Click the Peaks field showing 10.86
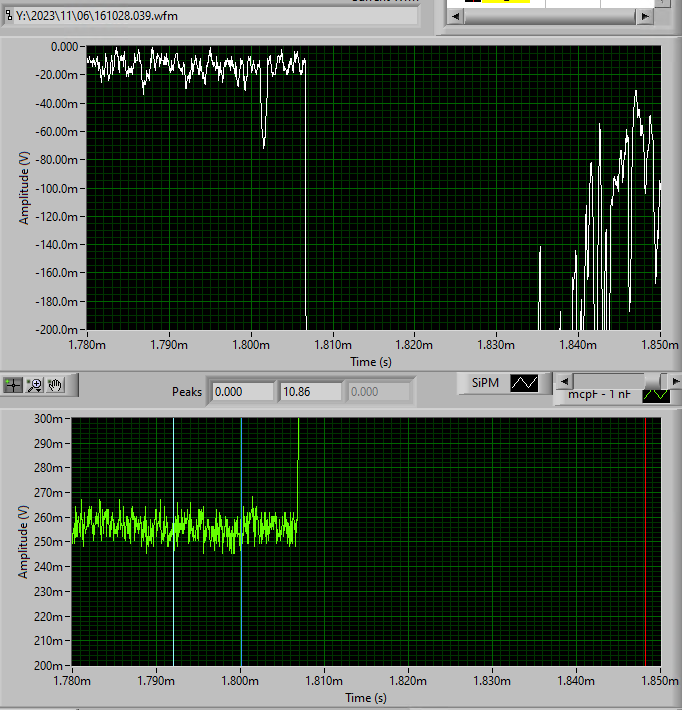The image size is (682, 710). click(x=311, y=392)
